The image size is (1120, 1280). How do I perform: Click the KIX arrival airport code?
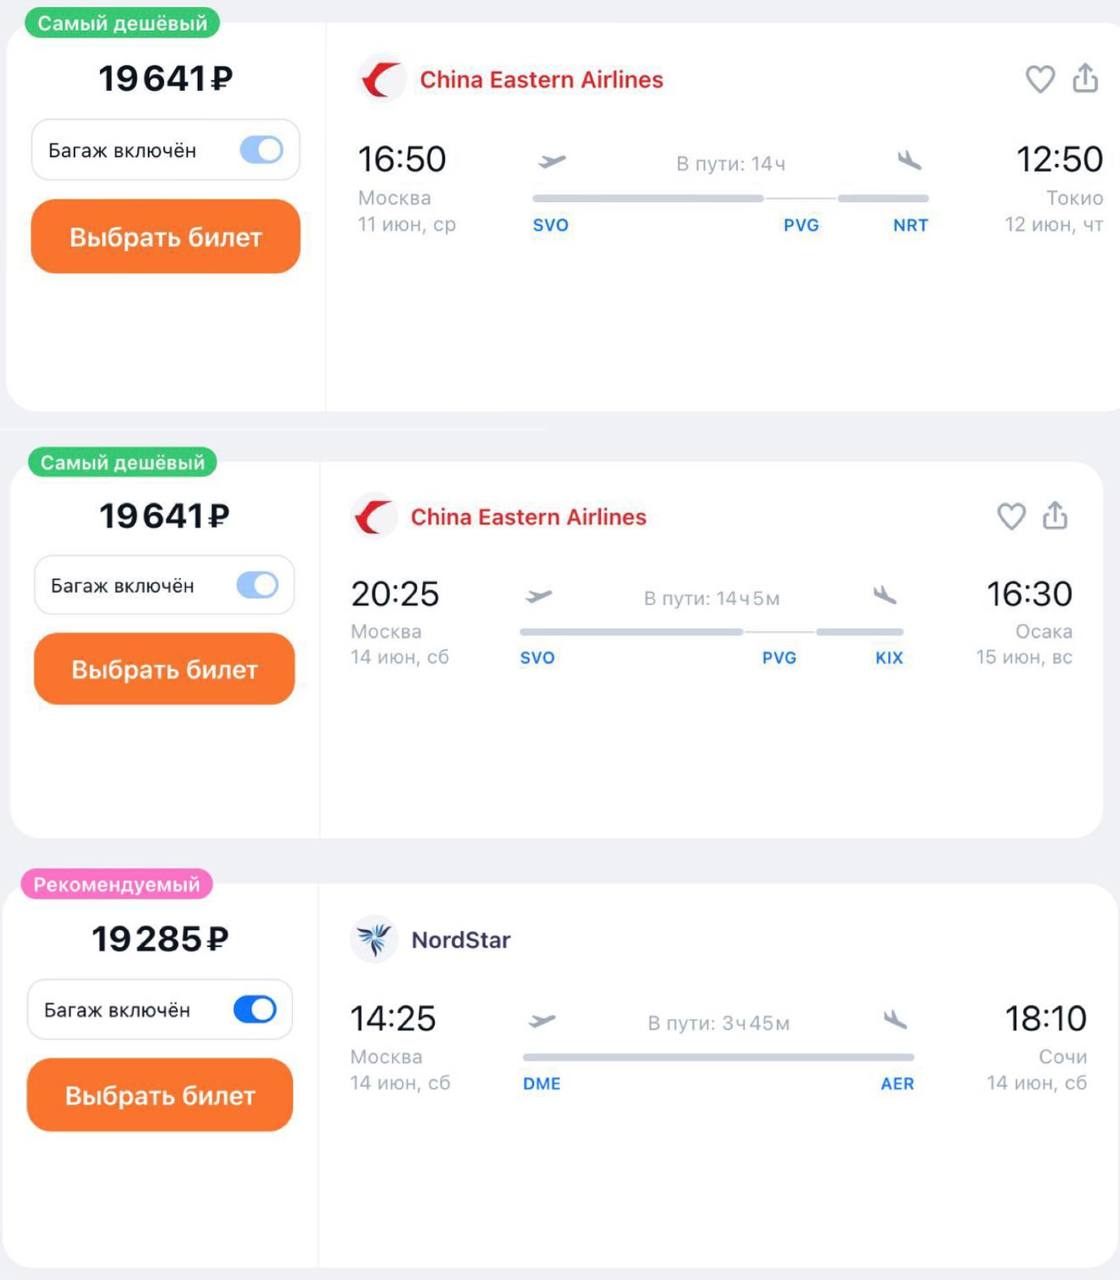point(889,657)
